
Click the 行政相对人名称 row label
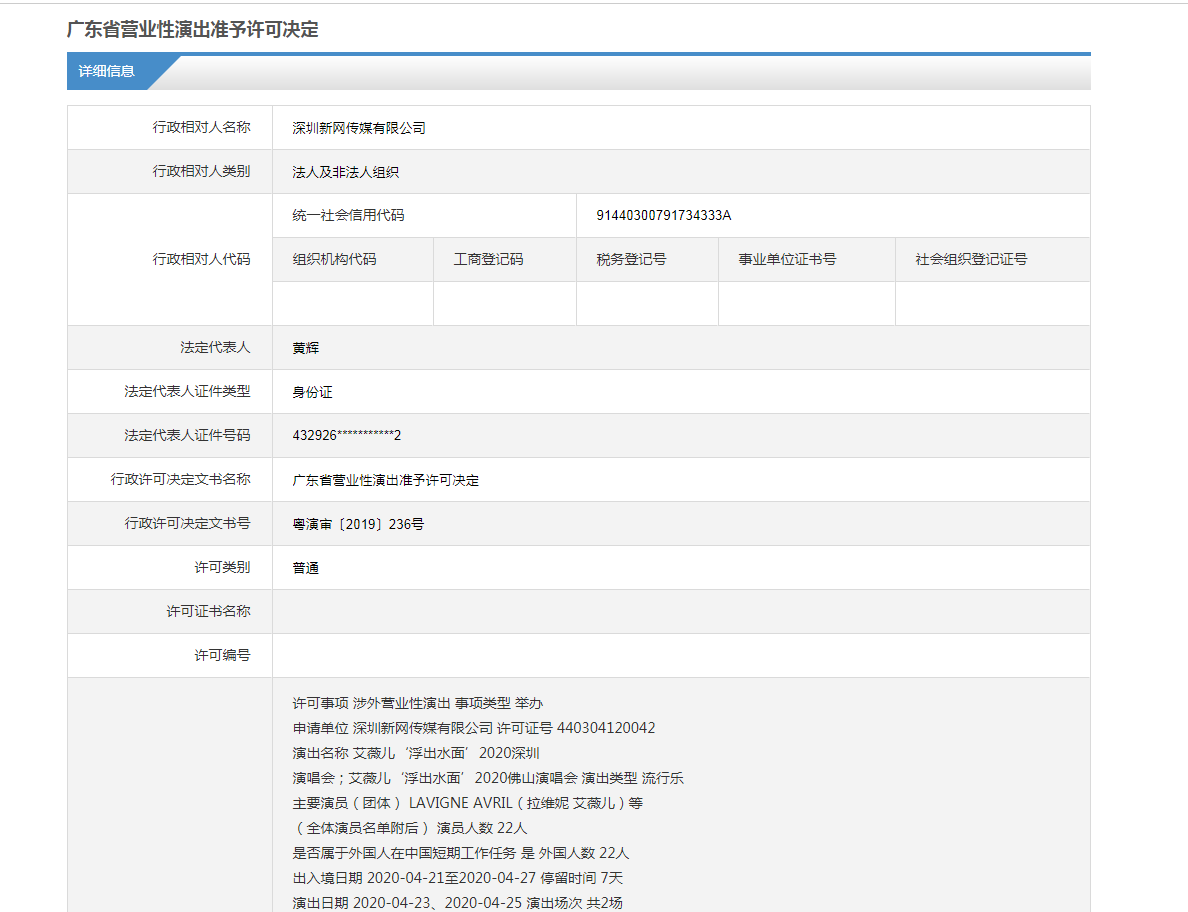click(x=202, y=127)
